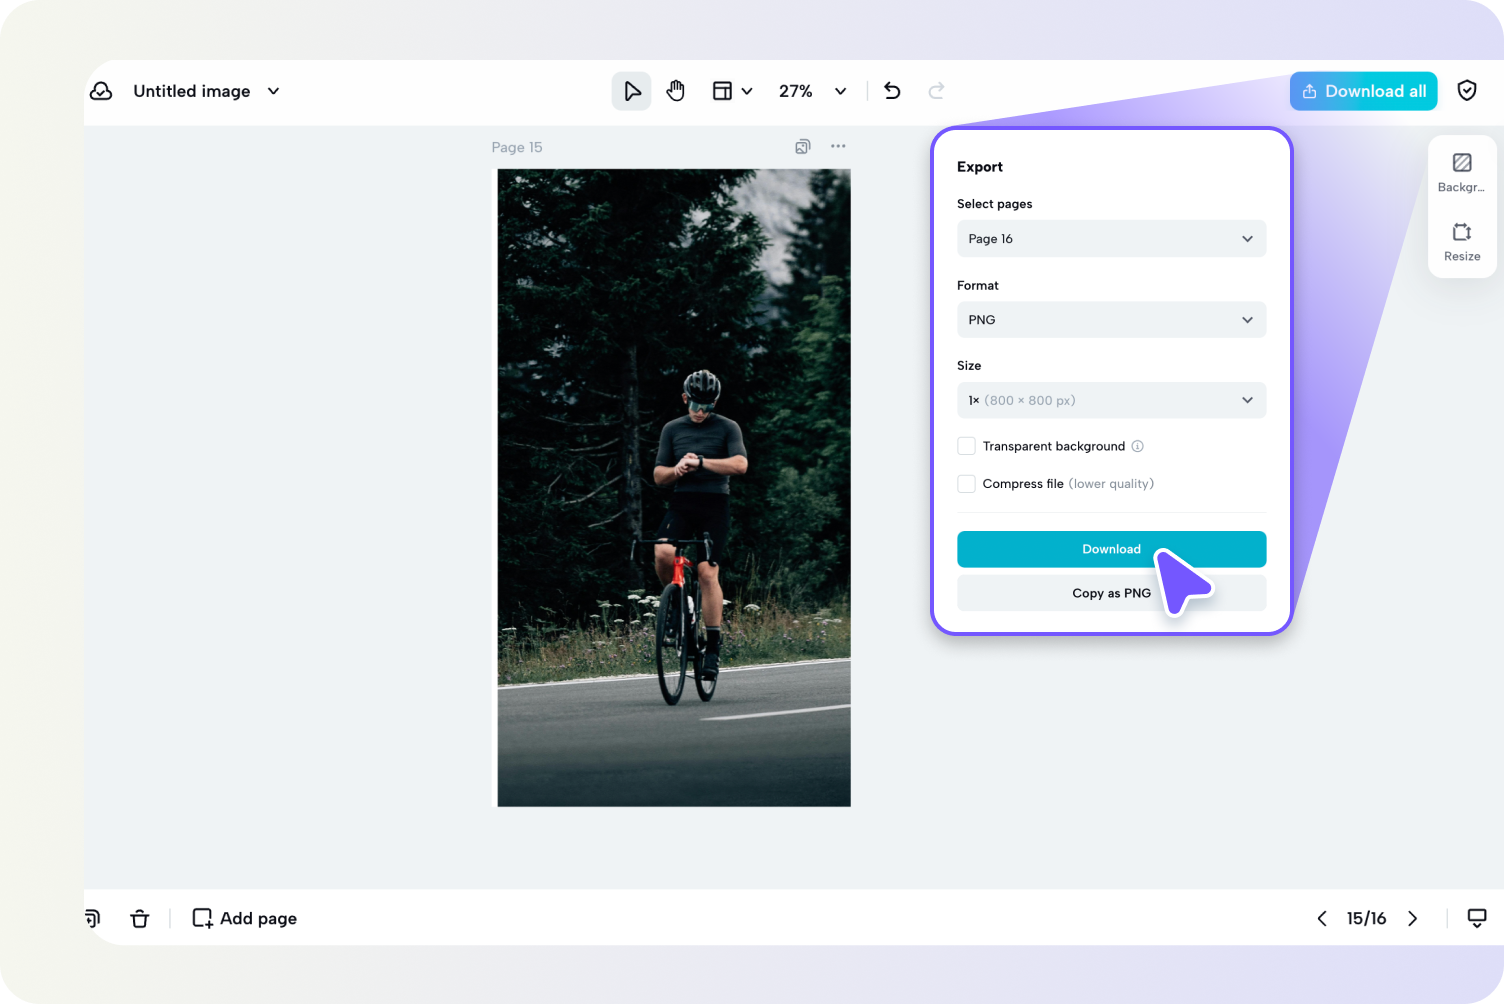Delete page using trash icon
Screen dimensions: 1504x1004
[x=140, y=918]
